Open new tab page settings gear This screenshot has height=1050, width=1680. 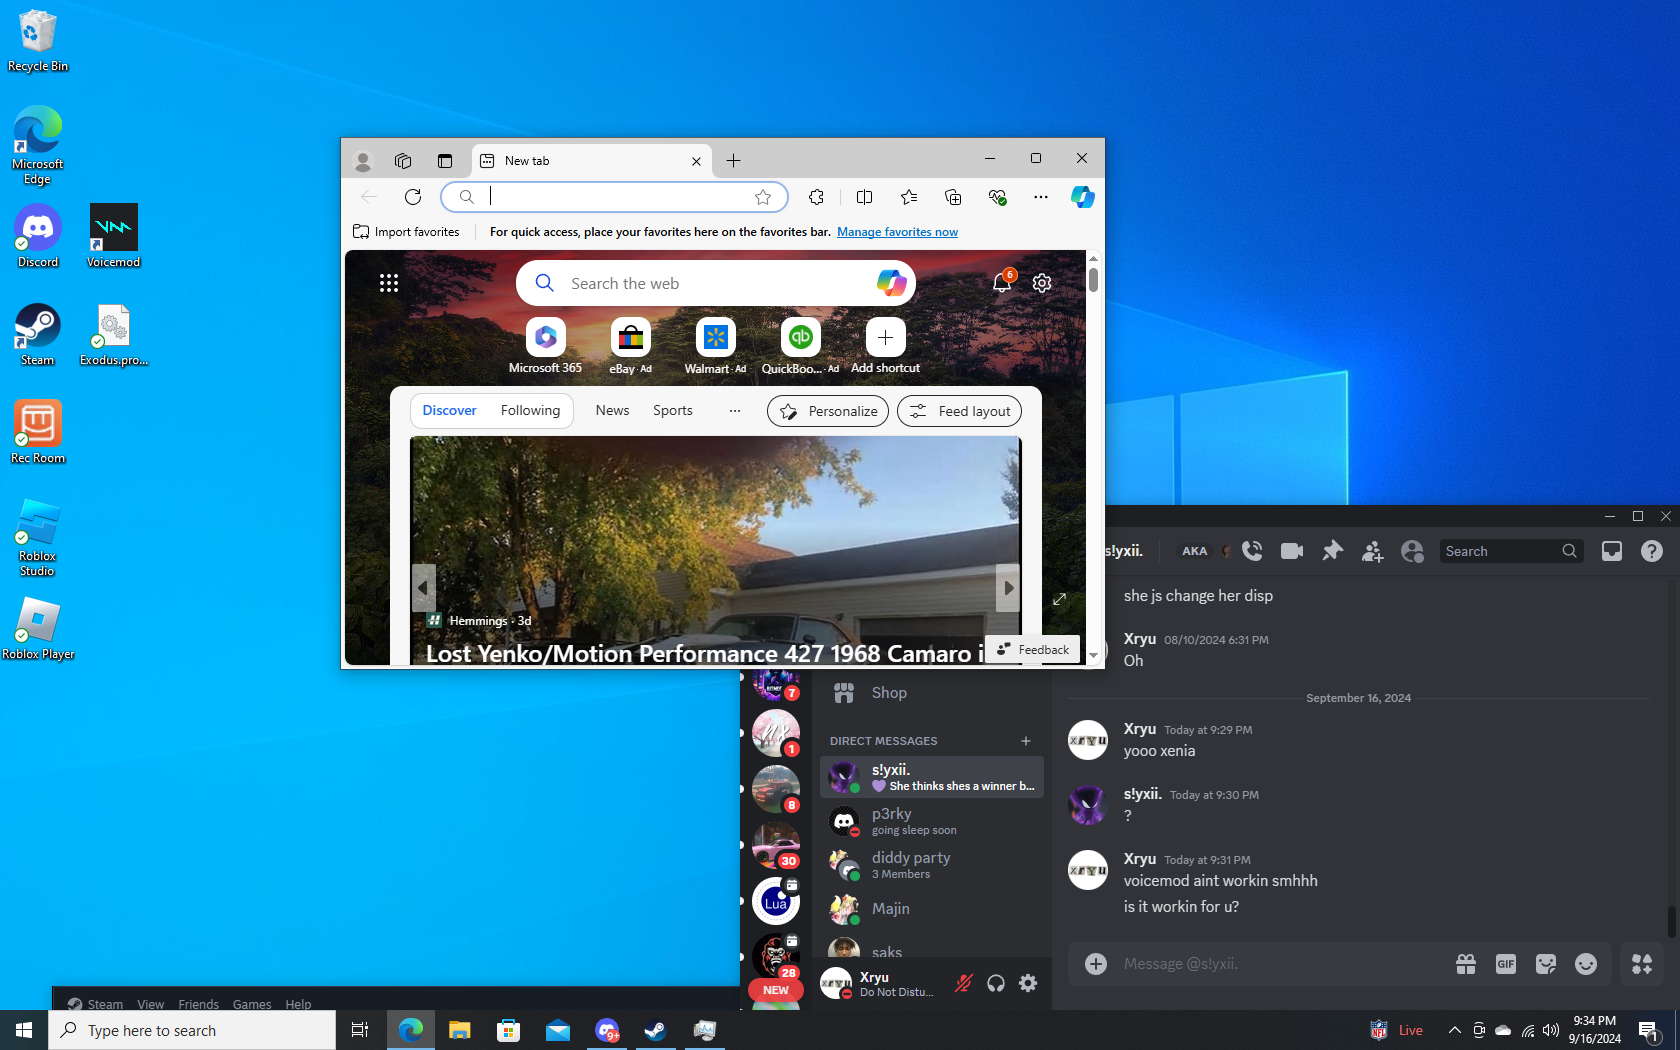[x=1042, y=283]
